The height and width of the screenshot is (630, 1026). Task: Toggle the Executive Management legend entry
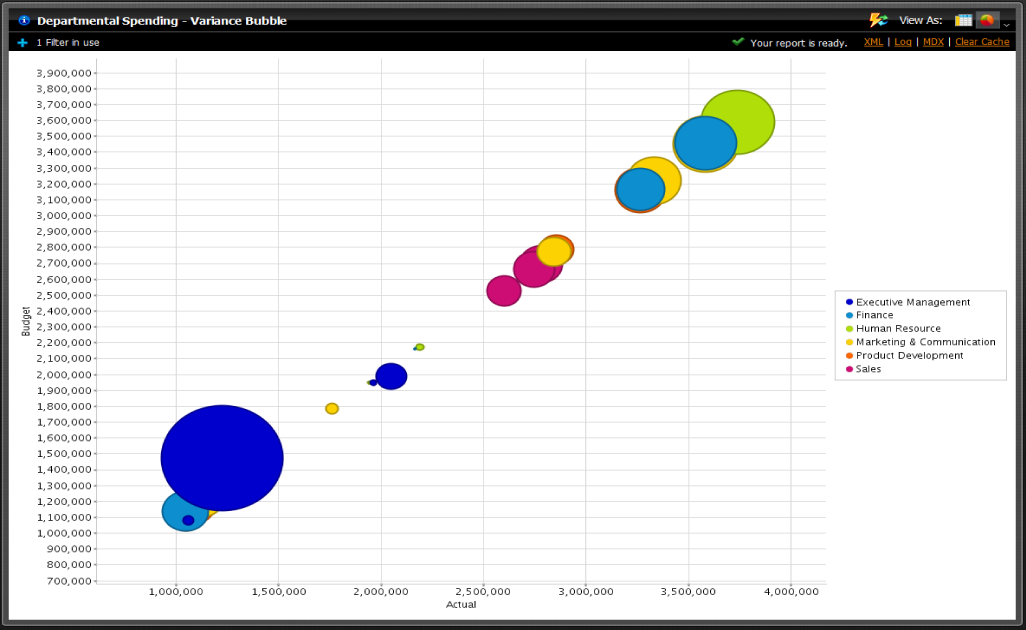click(x=900, y=302)
